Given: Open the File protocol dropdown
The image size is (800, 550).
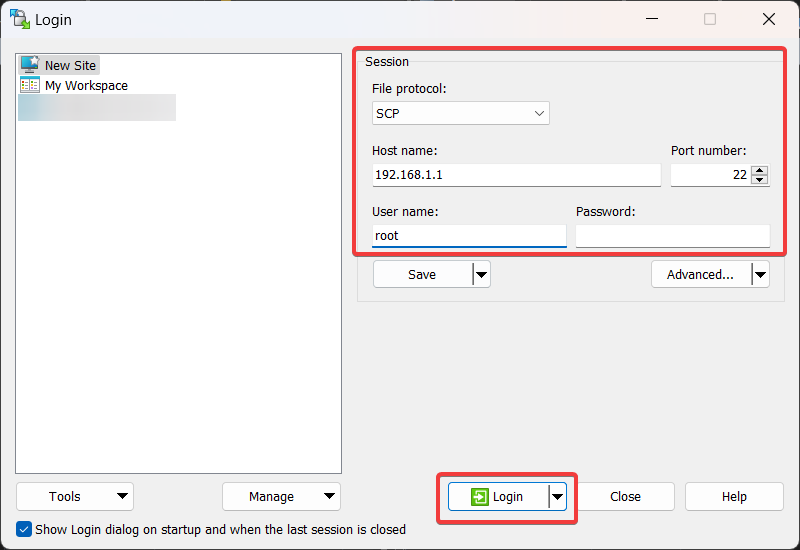Looking at the screenshot, I should click(460, 113).
